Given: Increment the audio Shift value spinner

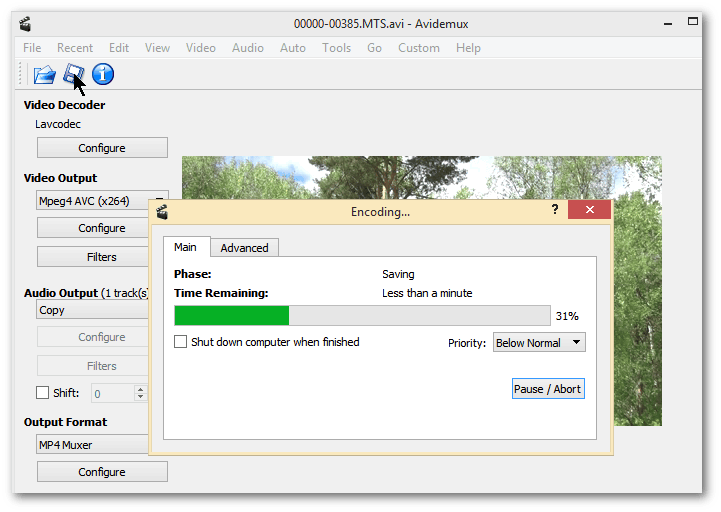Looking at the screenshot, I should click(140, 389).
